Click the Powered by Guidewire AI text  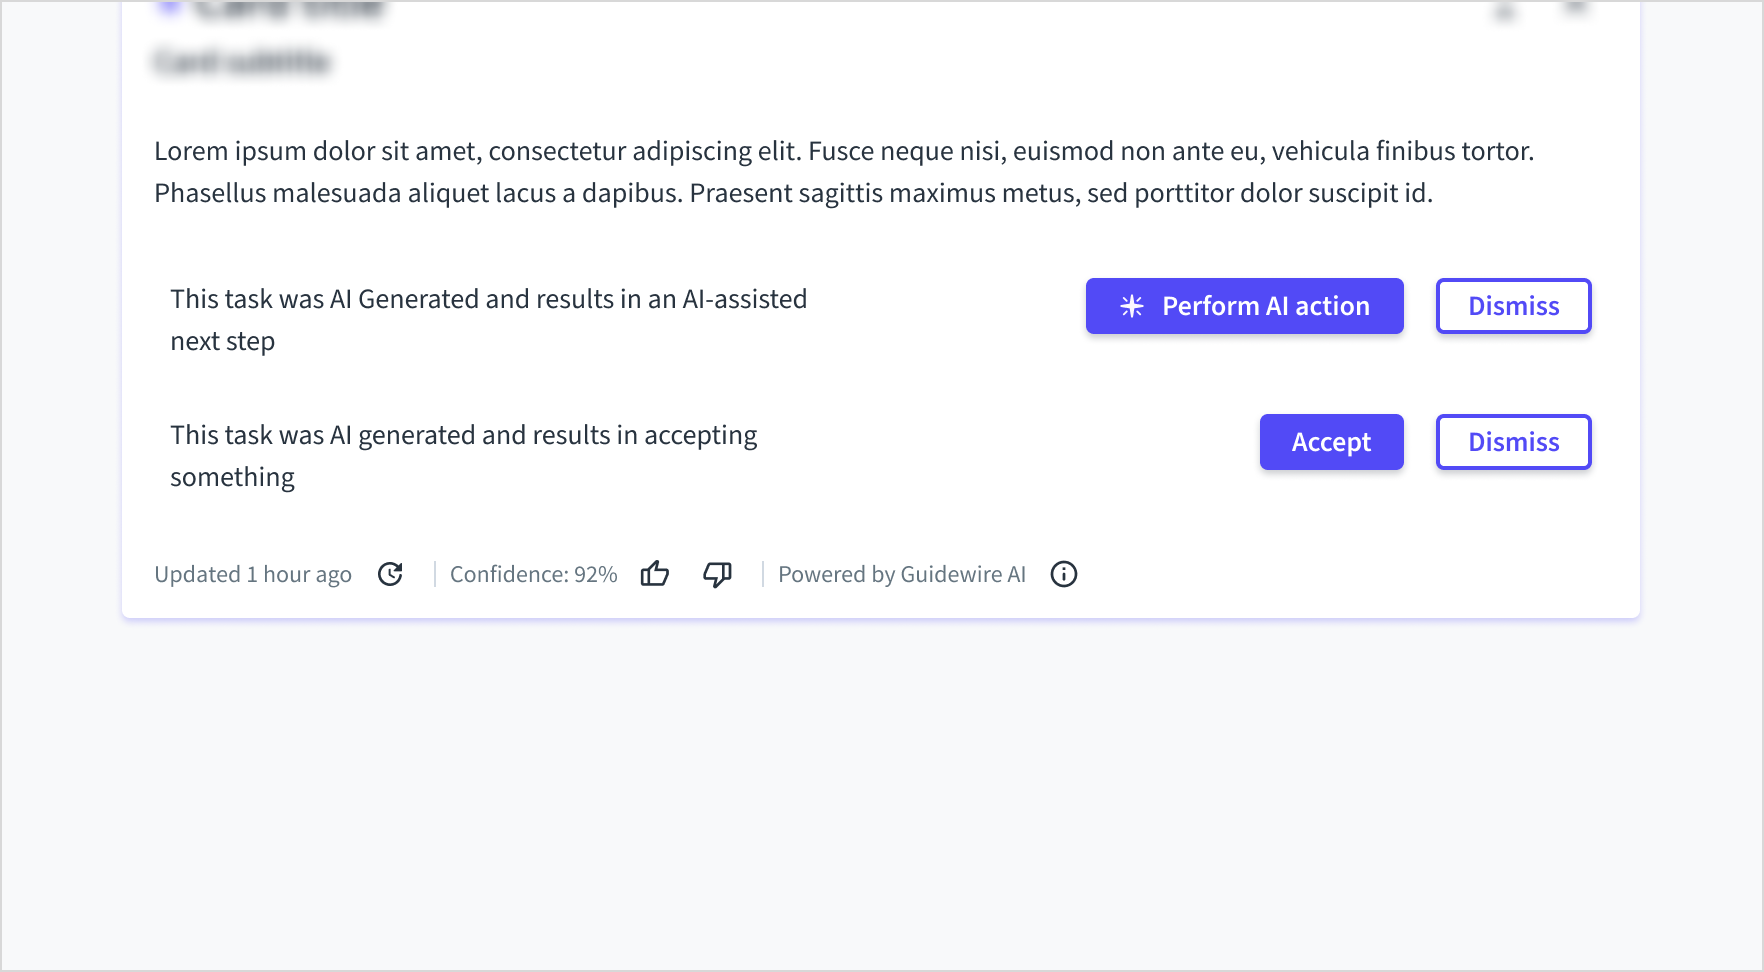pyautogui.click(x=902, y=574)
